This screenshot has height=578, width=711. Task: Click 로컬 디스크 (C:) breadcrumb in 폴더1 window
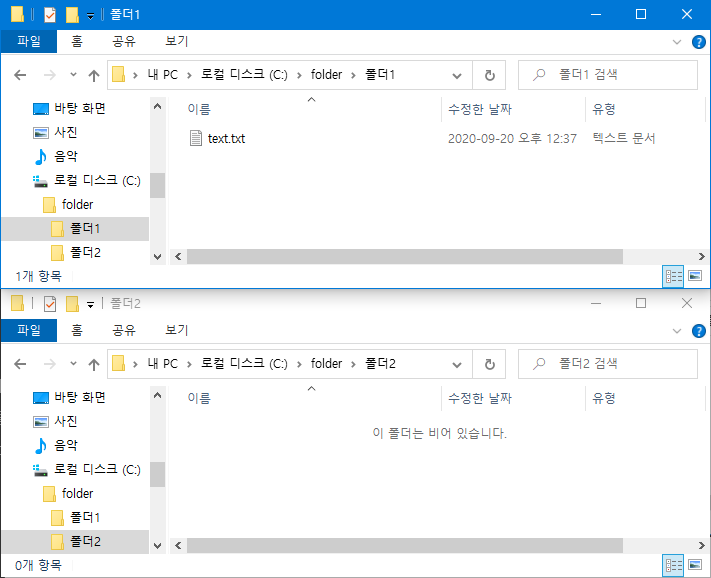pyautogui.click(x=244, y=75)
